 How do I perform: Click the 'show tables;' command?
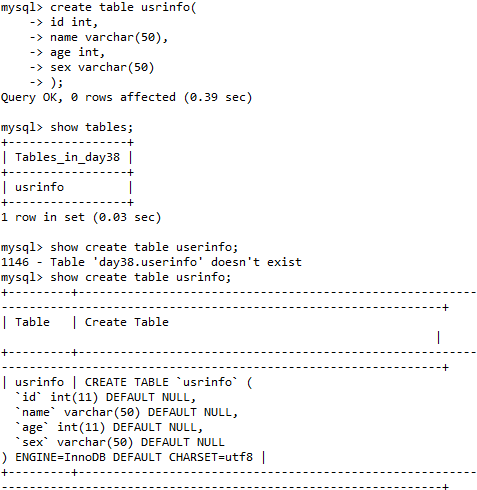click(x=91, y=127)
